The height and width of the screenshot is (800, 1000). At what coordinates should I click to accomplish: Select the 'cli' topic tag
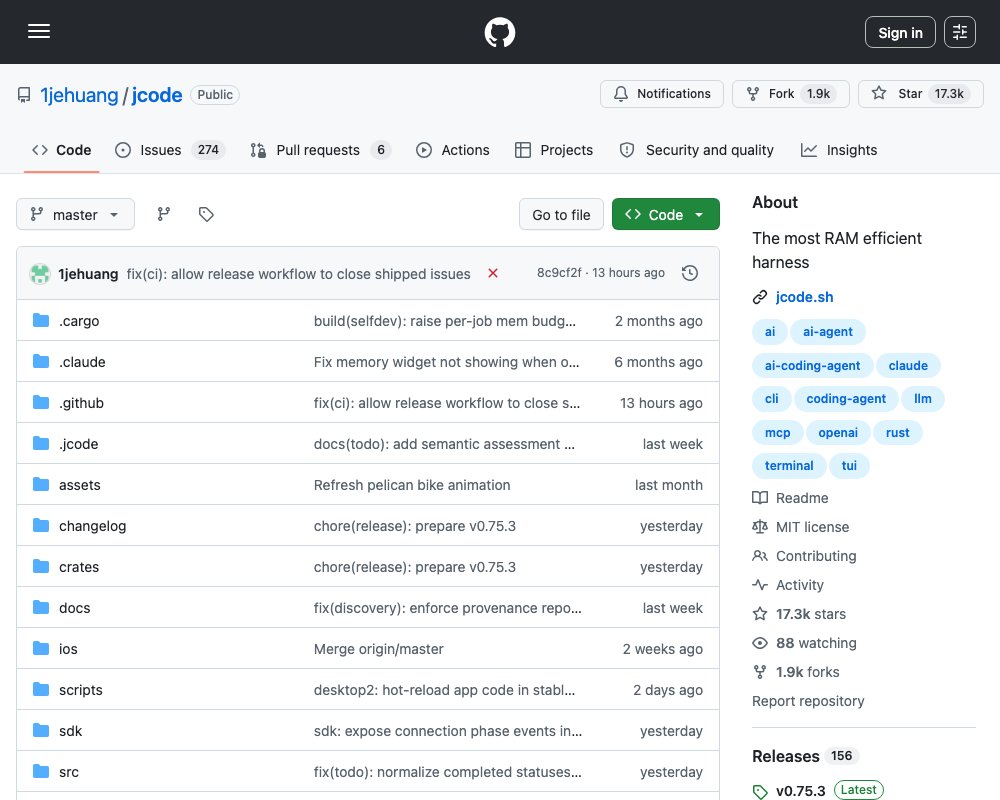(x=772, y=399)
